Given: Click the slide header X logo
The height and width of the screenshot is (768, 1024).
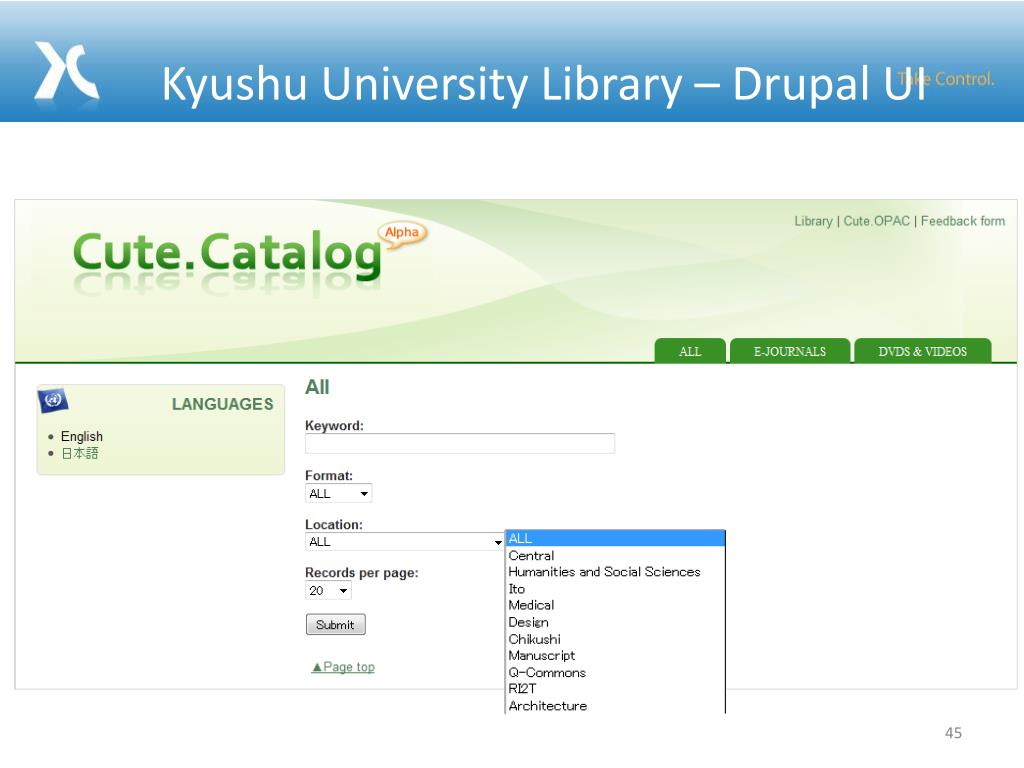Looking at the screenshot, I should click(x=66, y=71).
